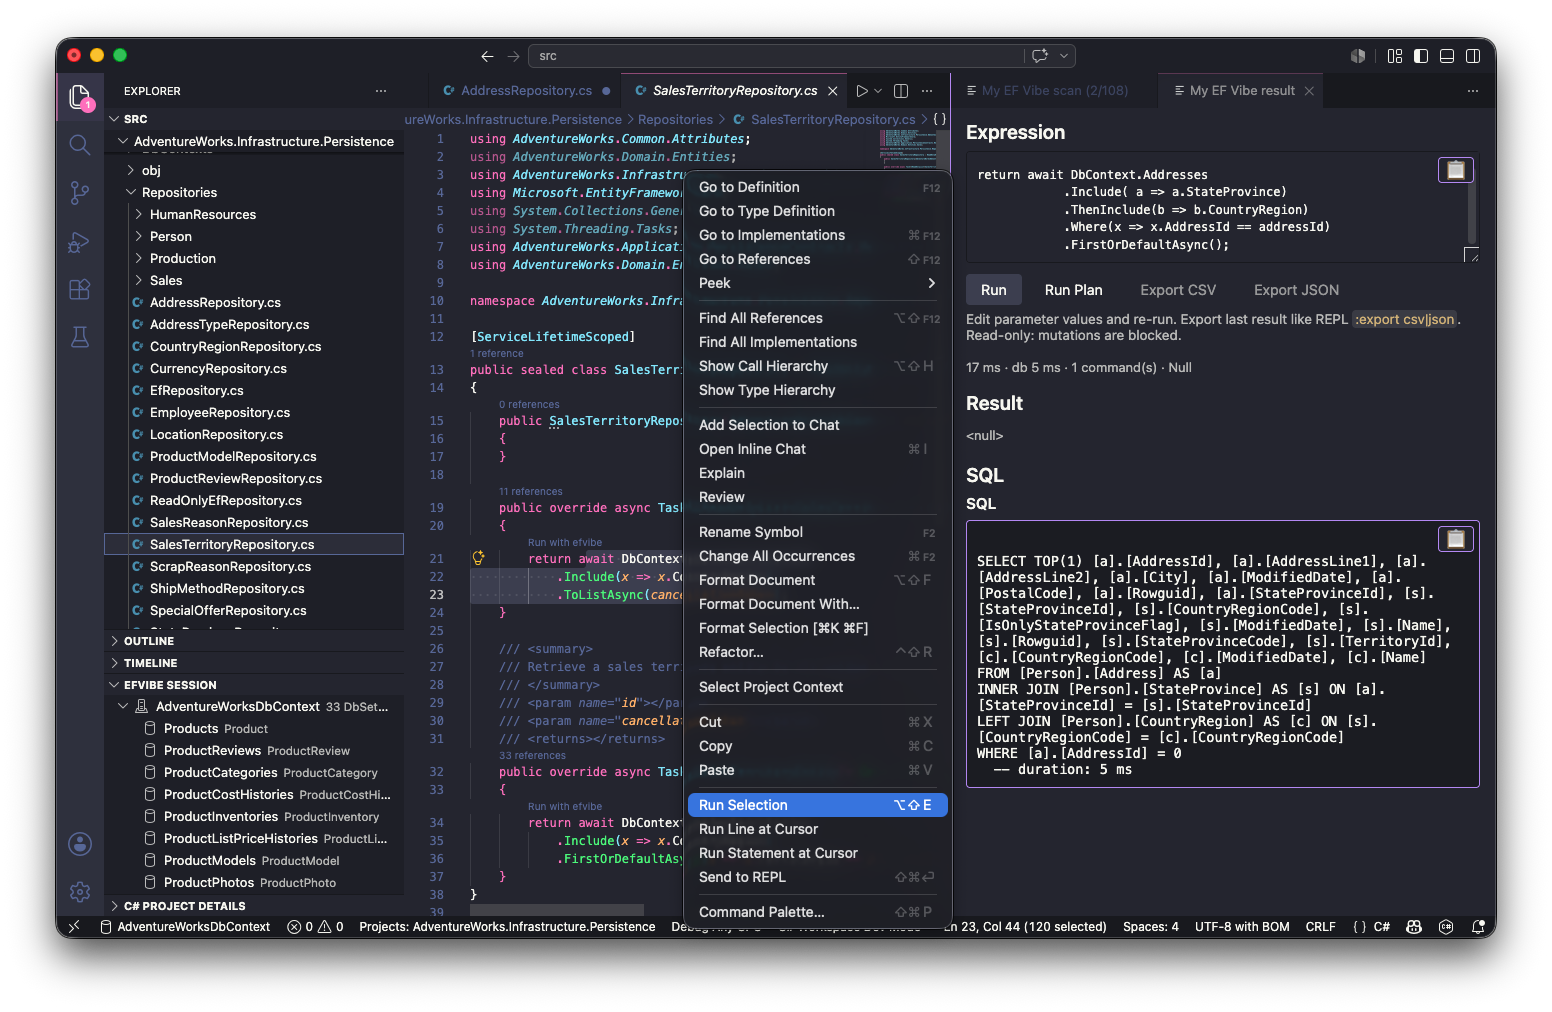Image resolution: width=1552 pixels, height=1012 pixels.
Task: Click Export JSON button
Action: [x=1296, y=290]
